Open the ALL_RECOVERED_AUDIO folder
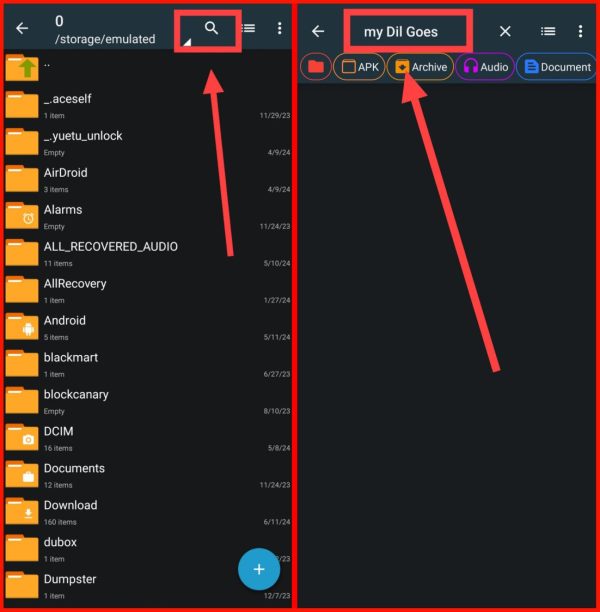The height and width of the screenshot is (612, 600). 148,254
